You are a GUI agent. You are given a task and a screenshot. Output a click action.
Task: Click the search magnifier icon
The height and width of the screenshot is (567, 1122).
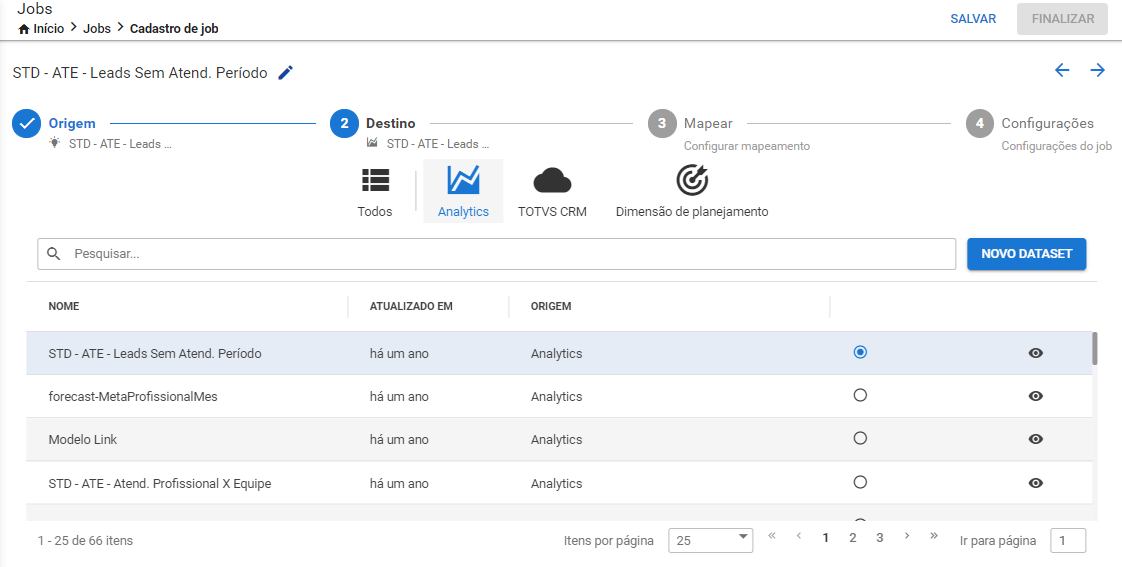click(54, 253)
